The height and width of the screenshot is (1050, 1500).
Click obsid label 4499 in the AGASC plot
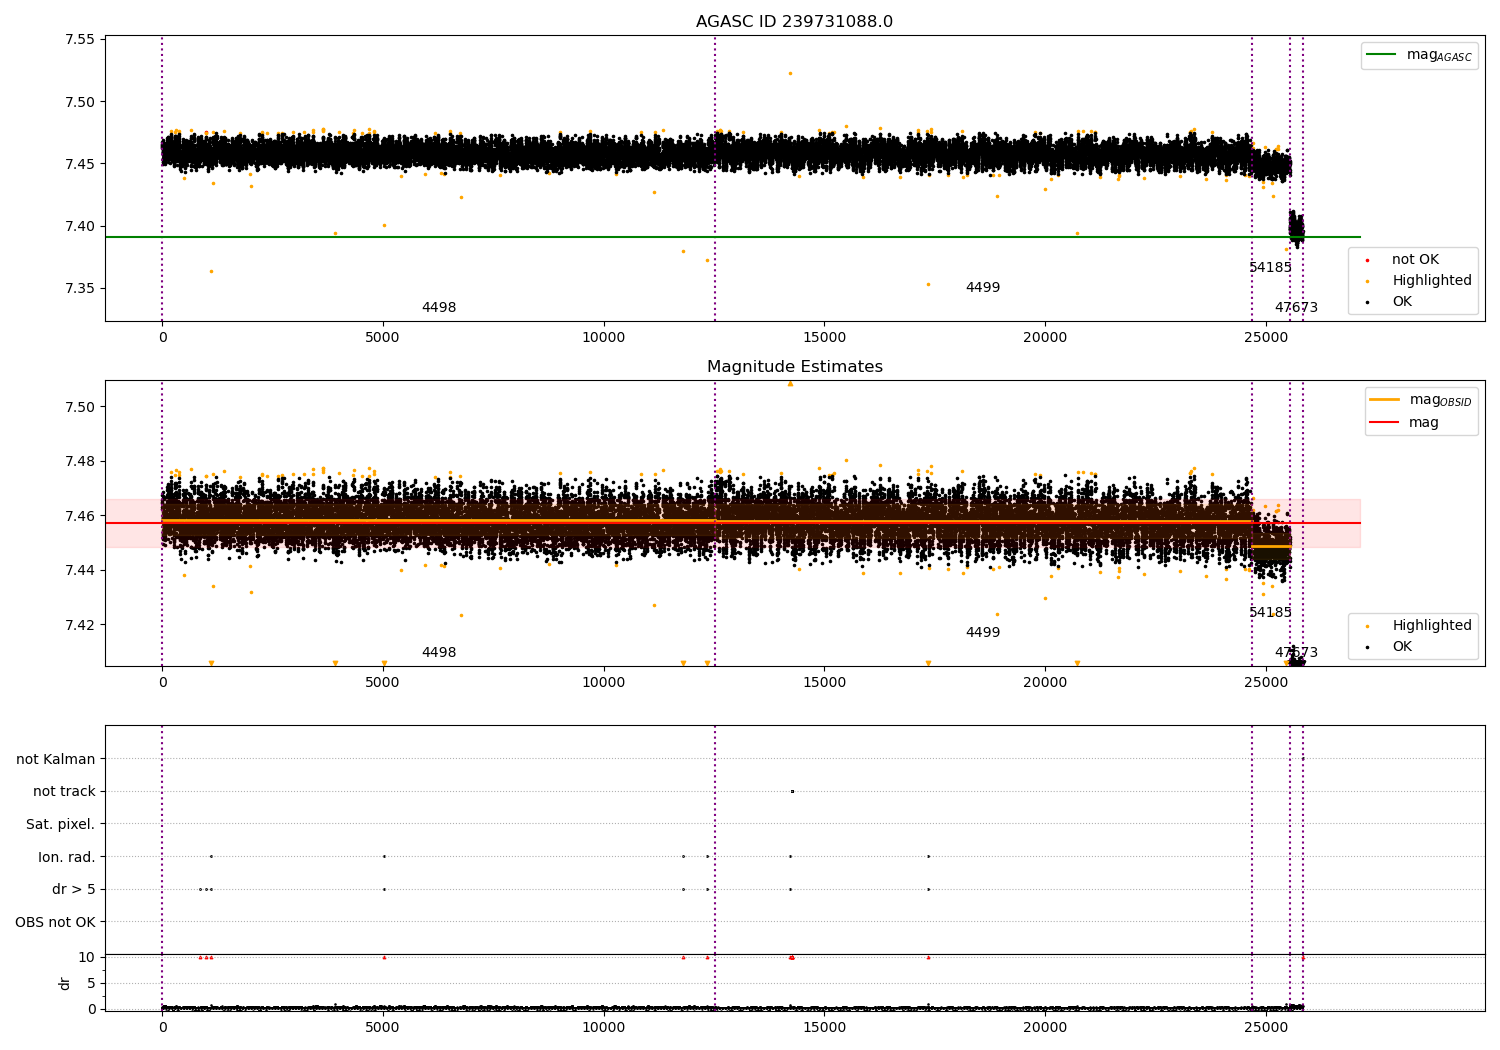point(983,288)
